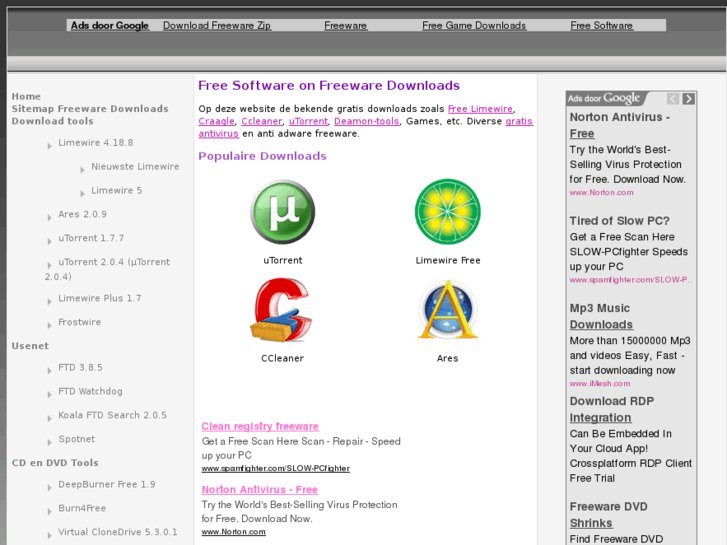Open Koala FTD Search 2.0.5 link
The image size is (727, 545).
[112, 415]
